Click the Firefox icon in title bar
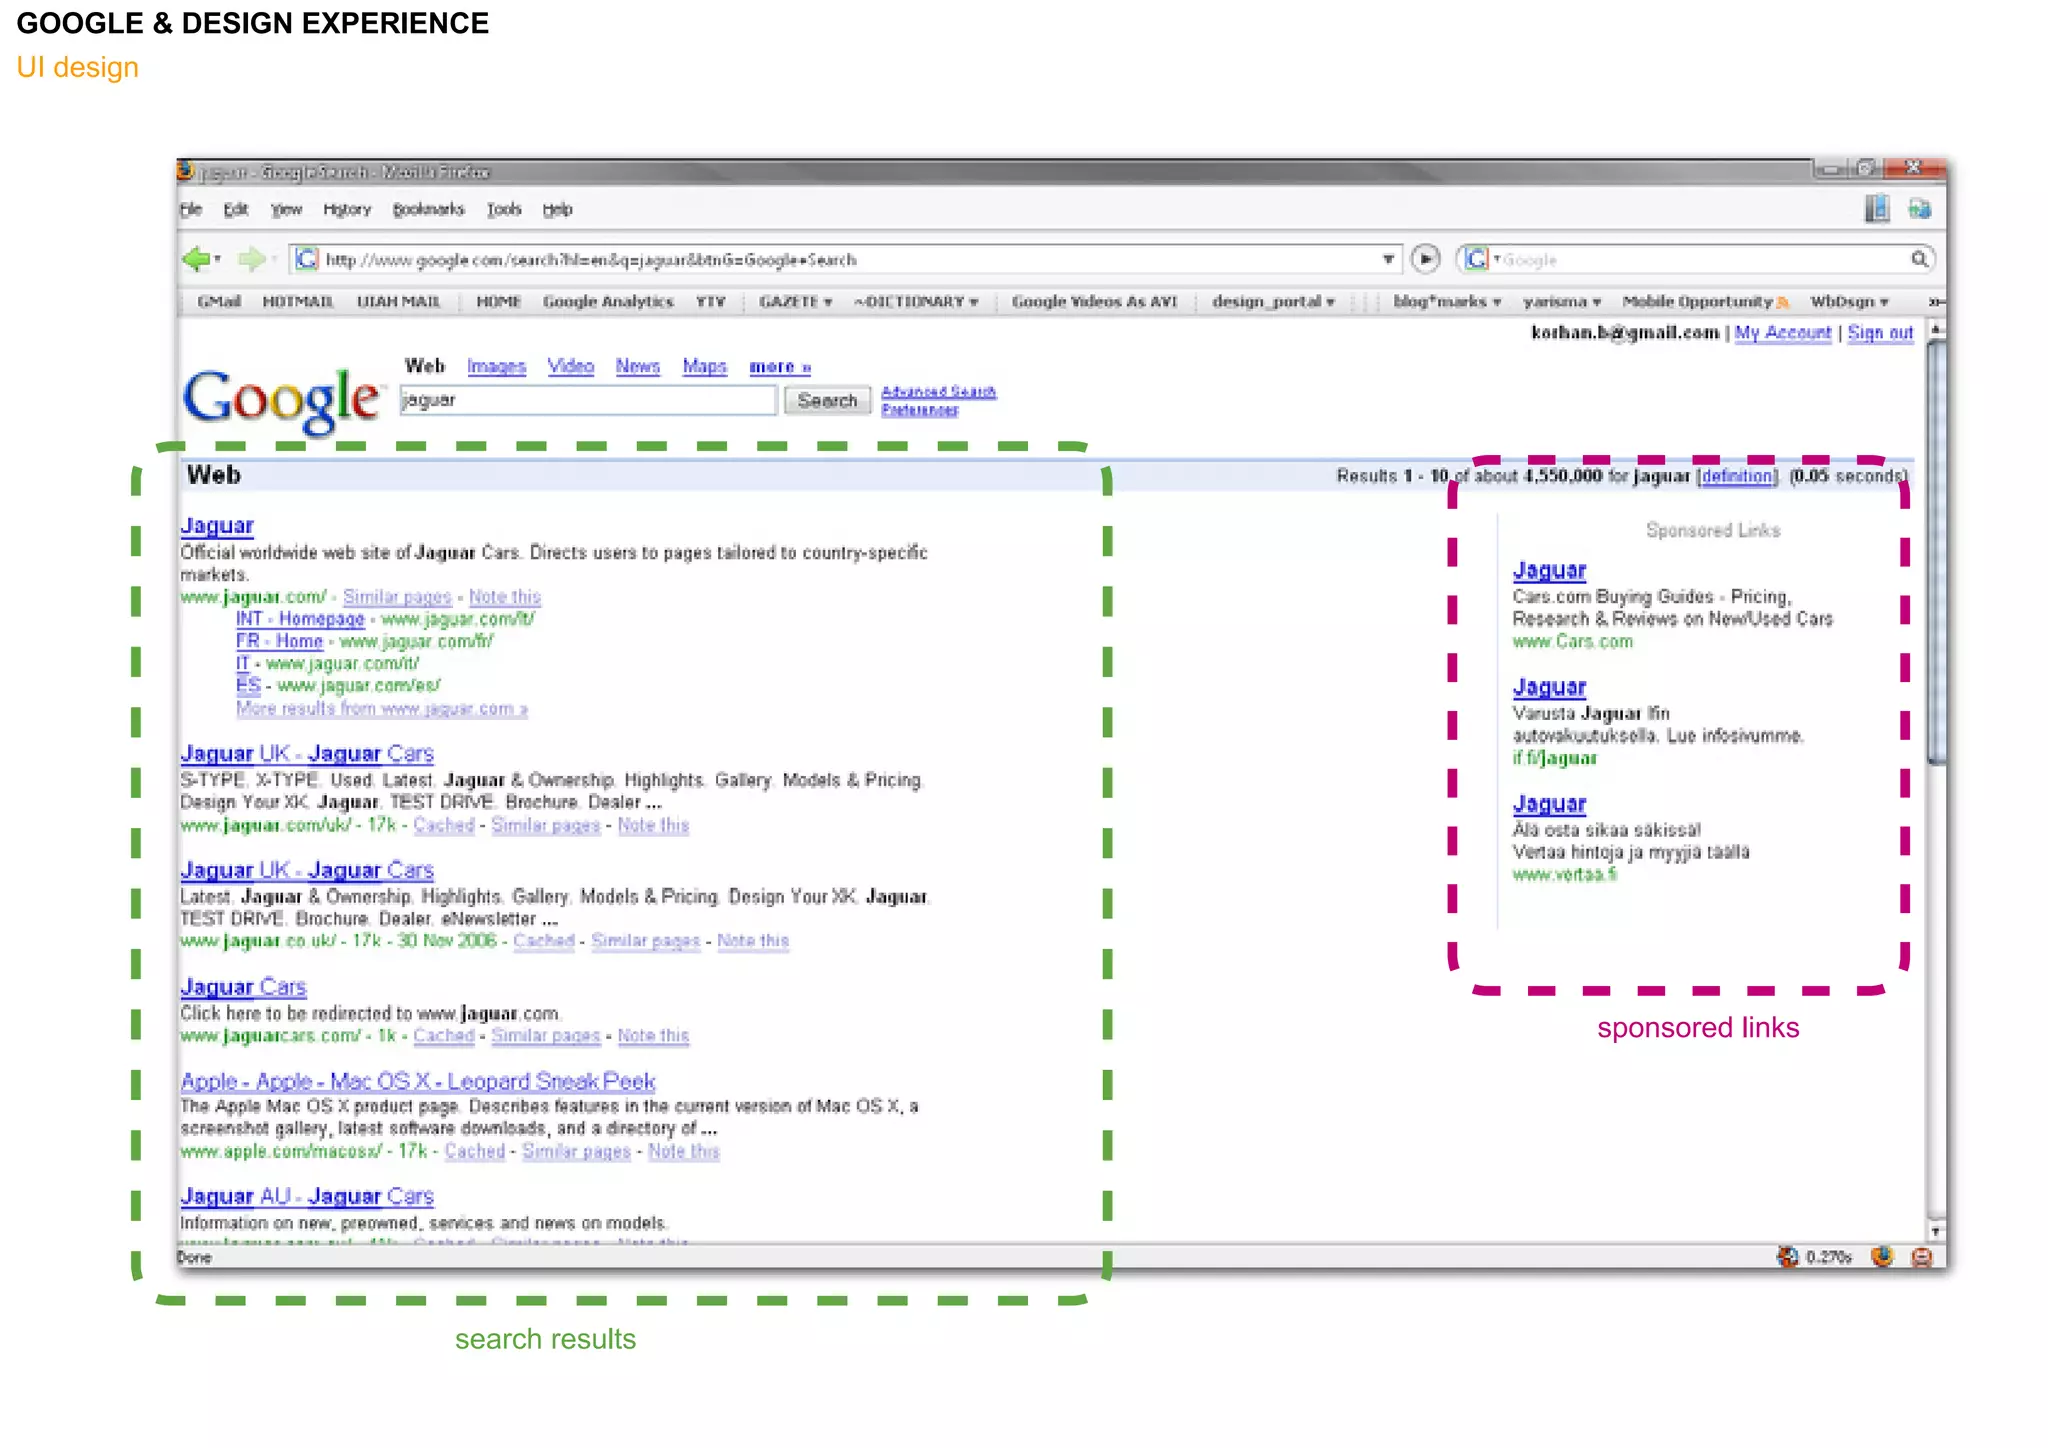Image resolution: width=2048 pixels, height=1448 pixels. coord(186,171)
